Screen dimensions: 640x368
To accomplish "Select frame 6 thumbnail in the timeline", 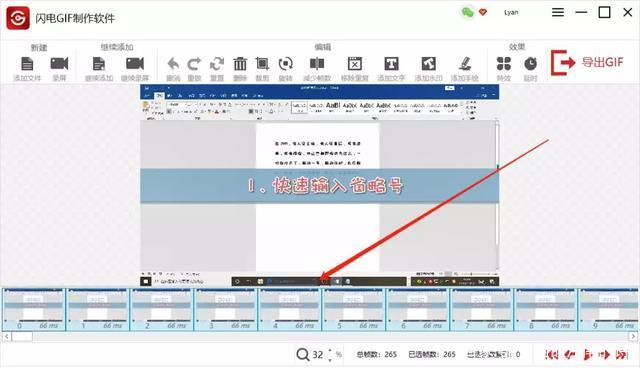I will [418, 310].
